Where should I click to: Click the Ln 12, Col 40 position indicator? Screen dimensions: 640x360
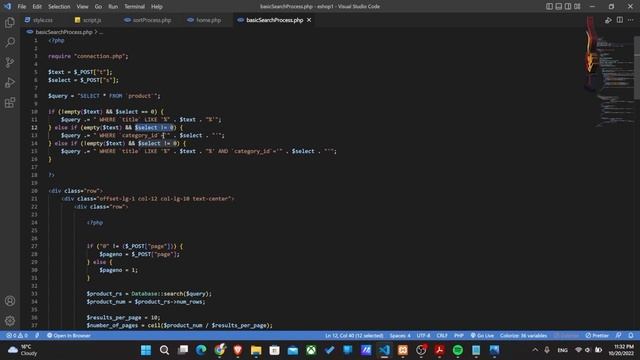point(354,336)
